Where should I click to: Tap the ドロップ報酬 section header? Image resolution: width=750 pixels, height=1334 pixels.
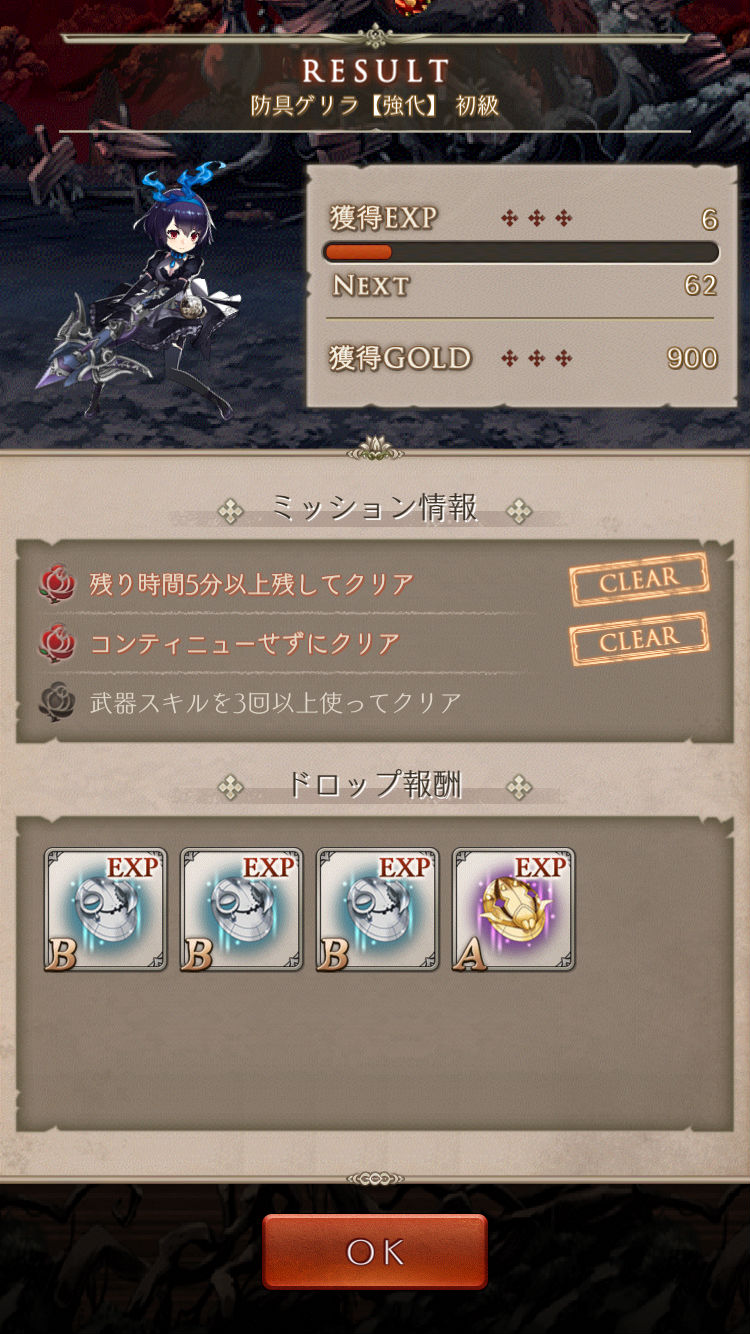tap(375, 785)
